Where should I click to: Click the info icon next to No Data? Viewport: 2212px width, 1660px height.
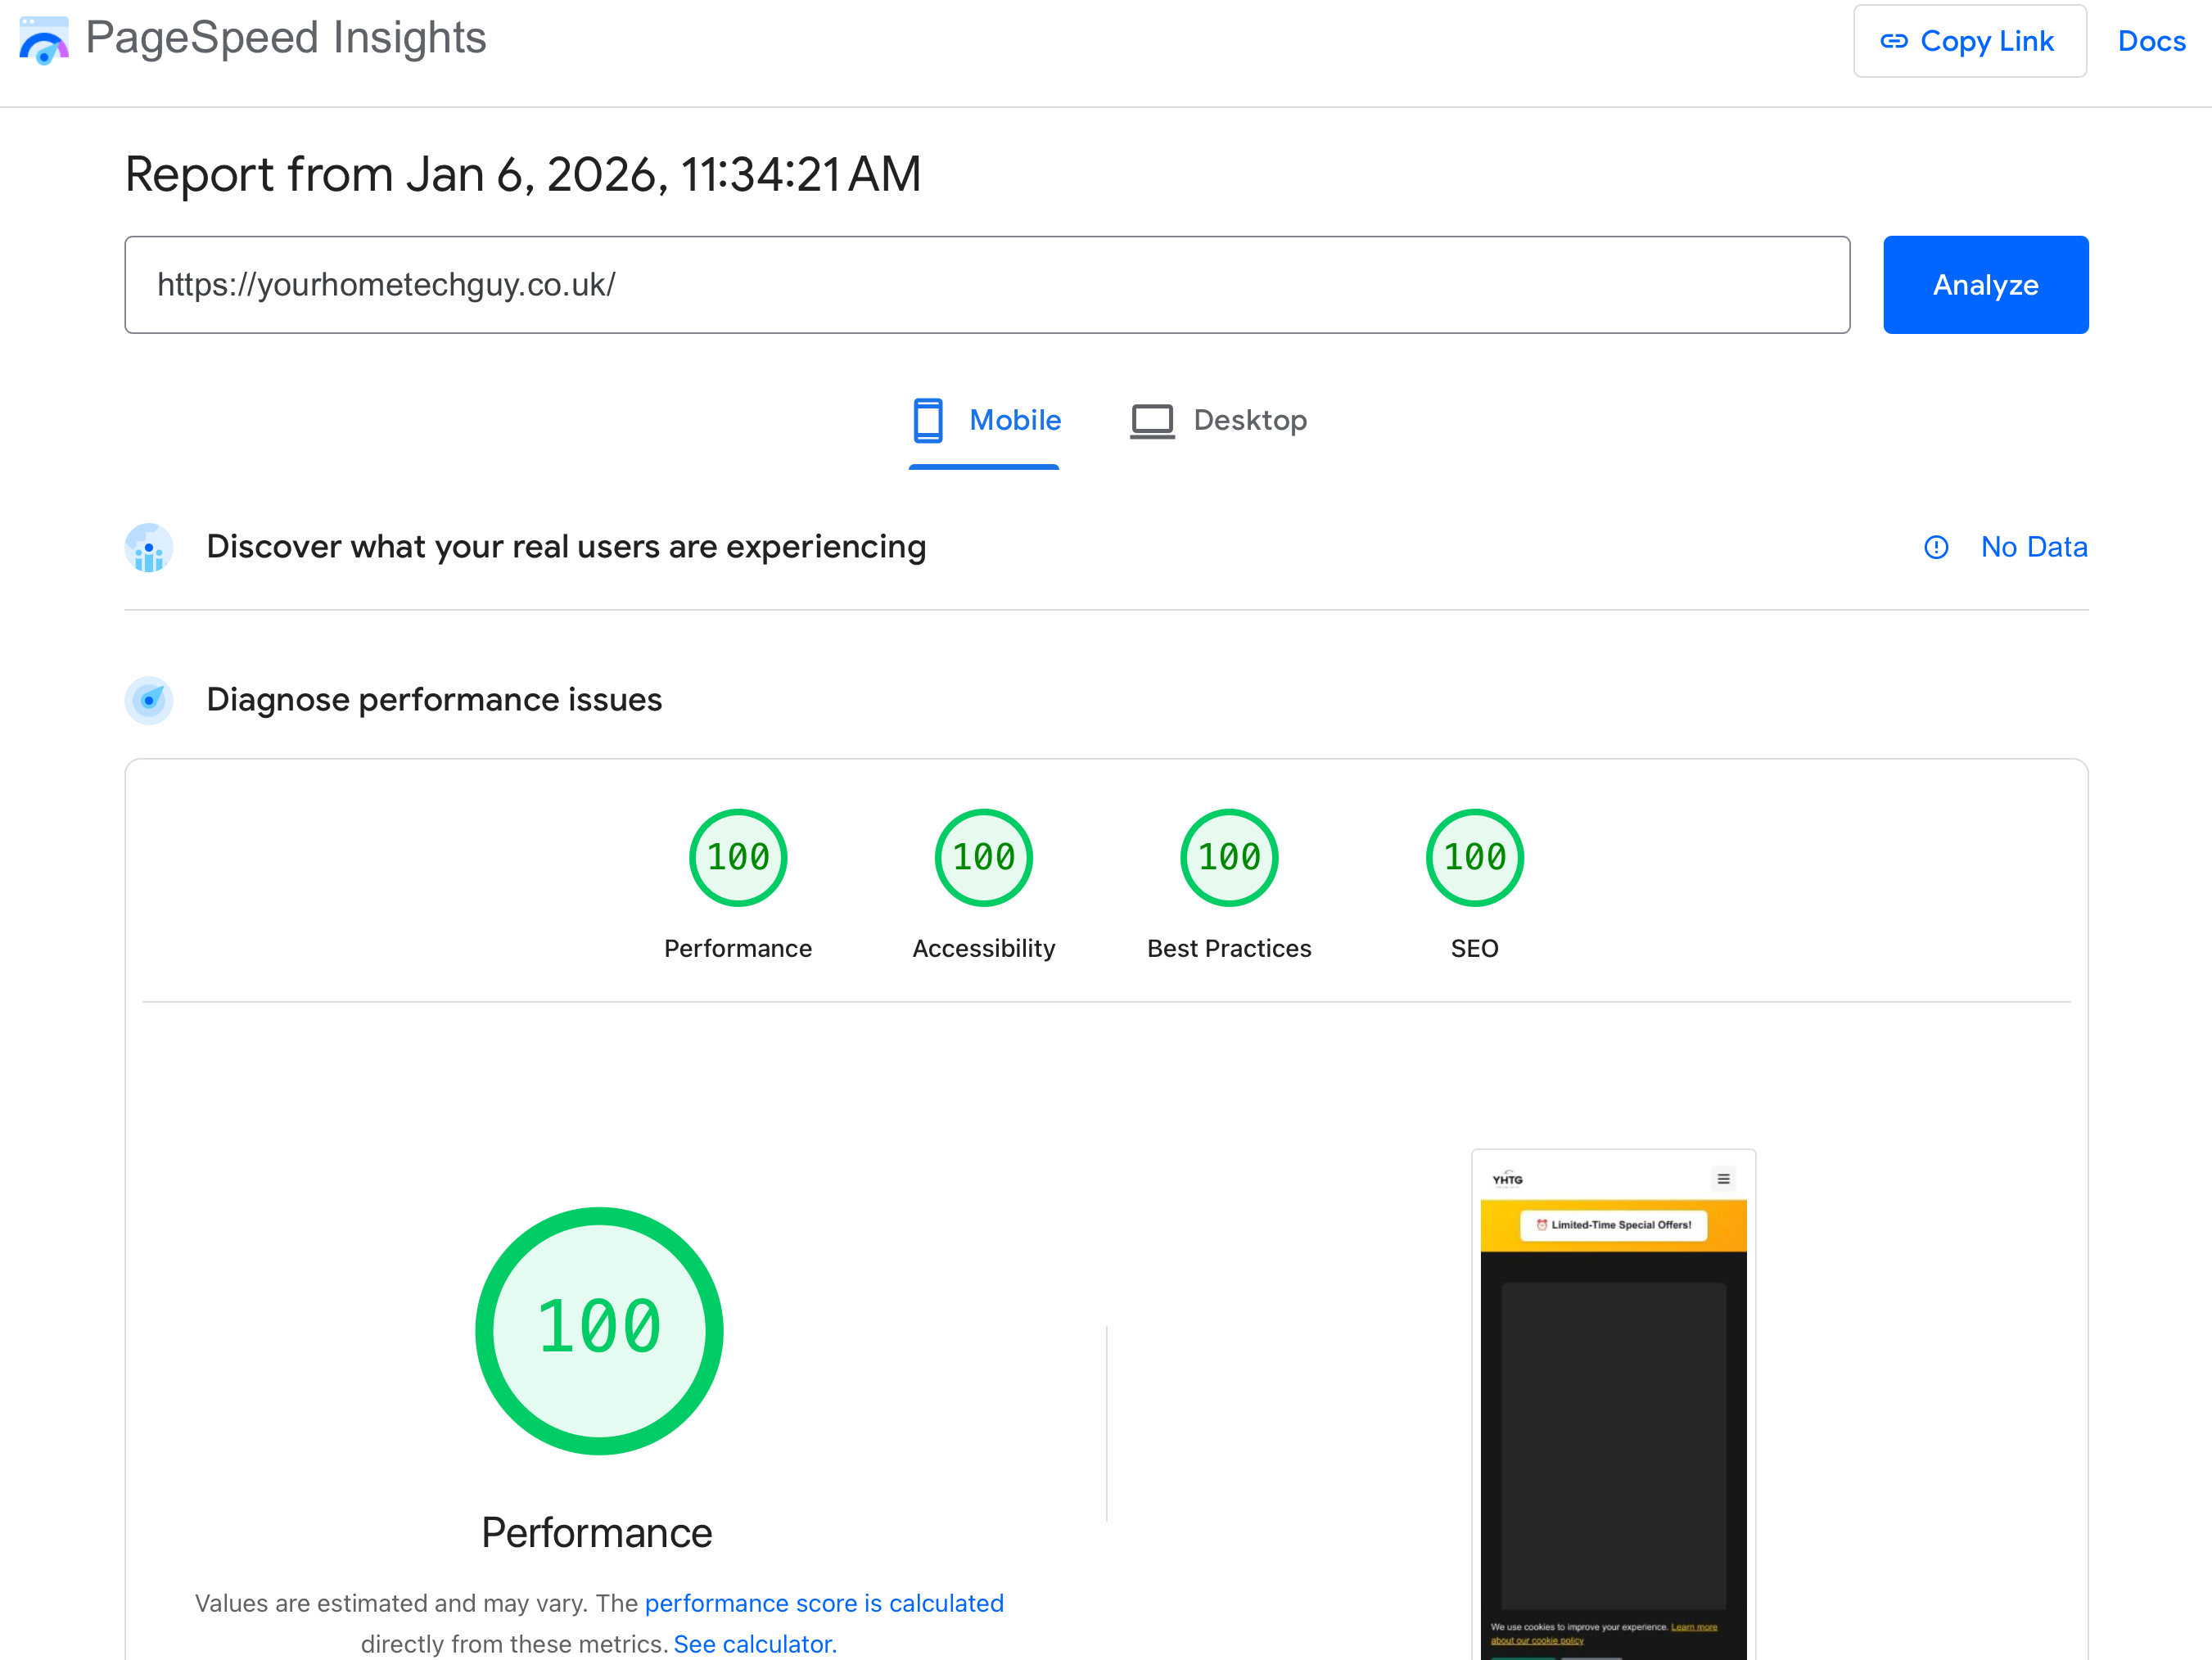pos(1936,547)
